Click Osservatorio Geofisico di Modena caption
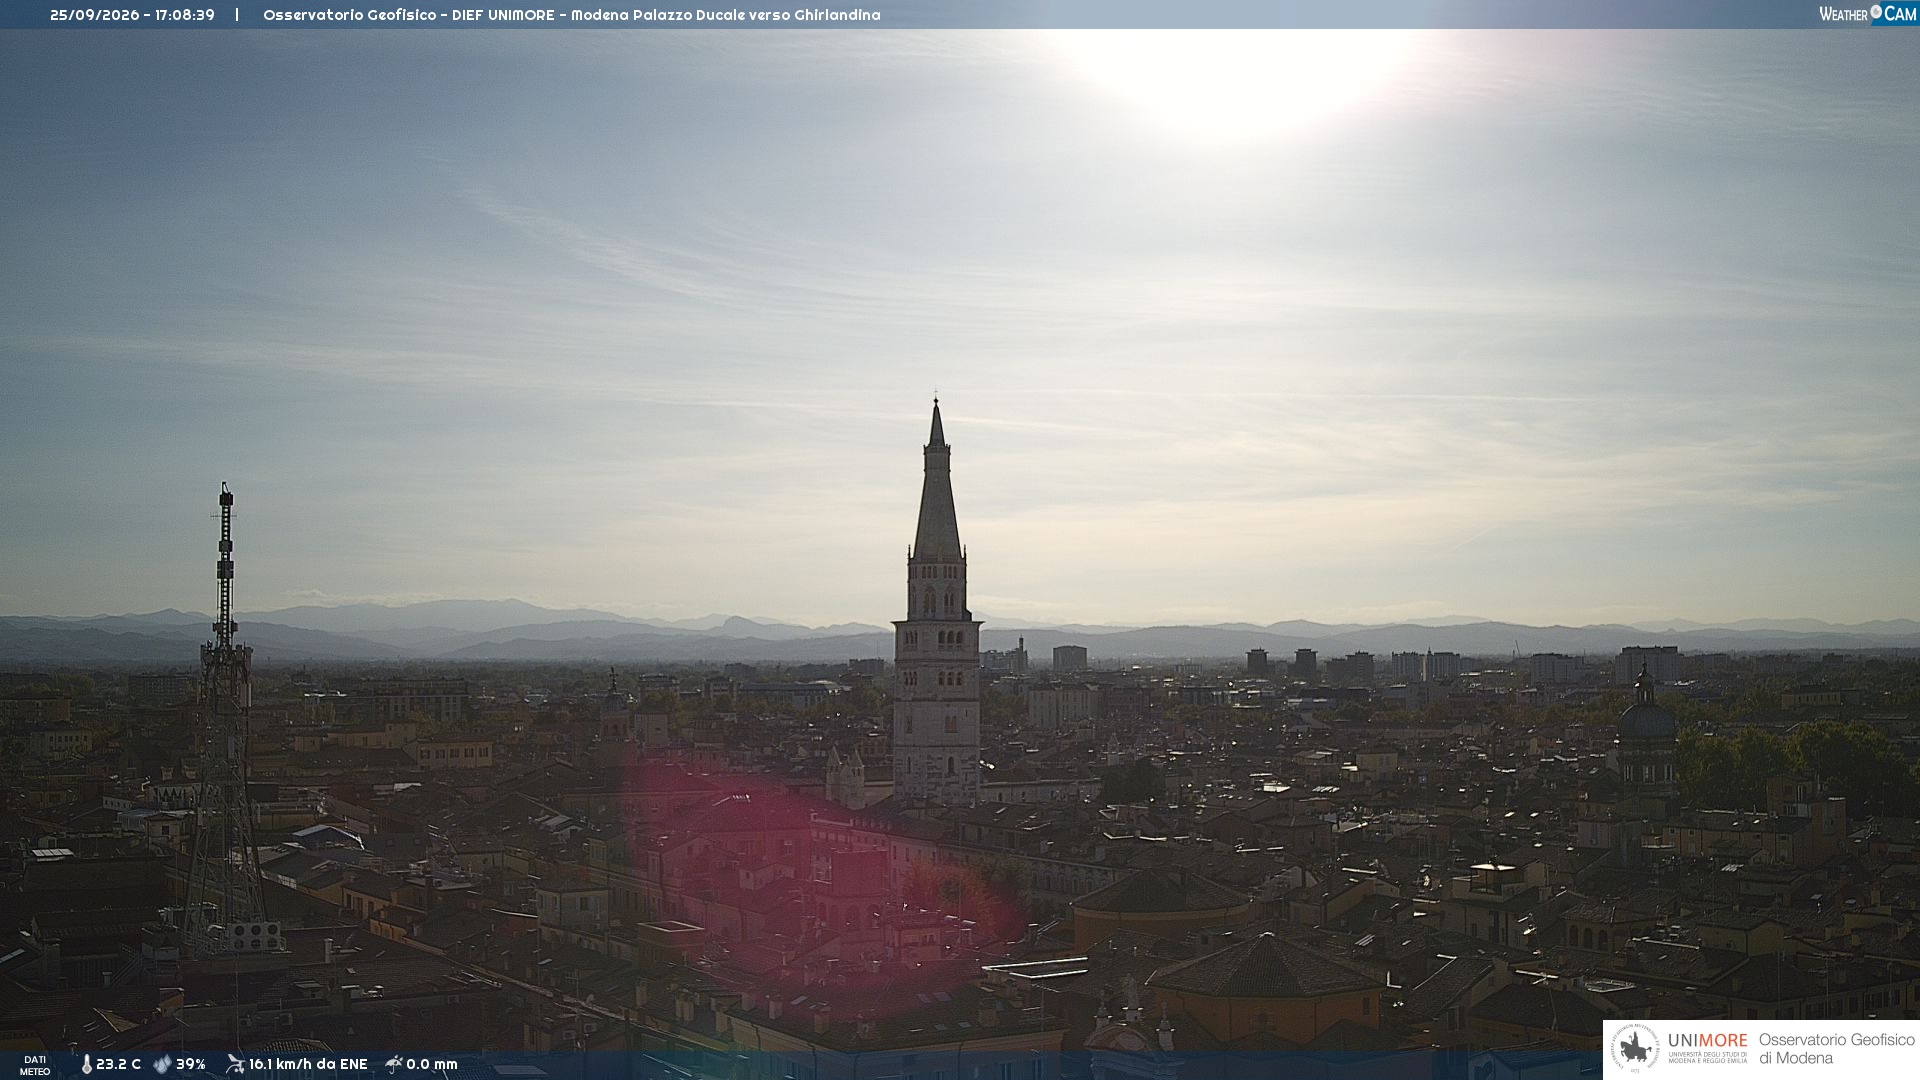This screenshot has height=1080, width=1920. click(x=1836, y=1049)
